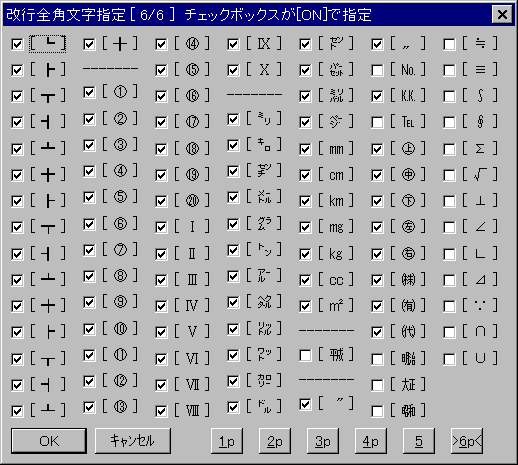Click the キャンセル button
The image size is (518, 465).
[133, 441]
